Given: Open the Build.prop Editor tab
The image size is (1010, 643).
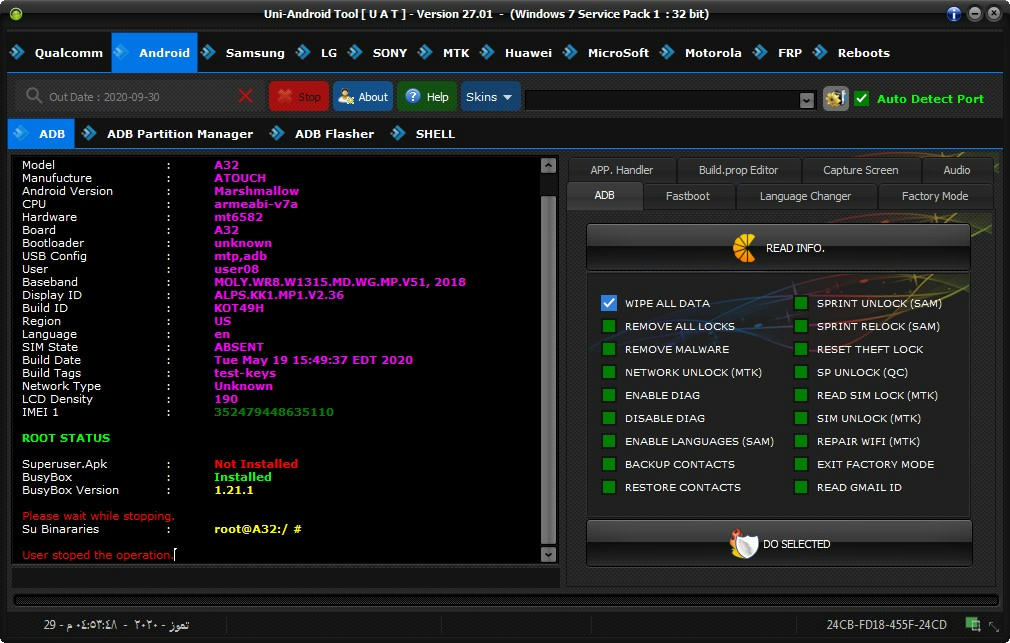Looking at the screenshot, I should point(738,170).
